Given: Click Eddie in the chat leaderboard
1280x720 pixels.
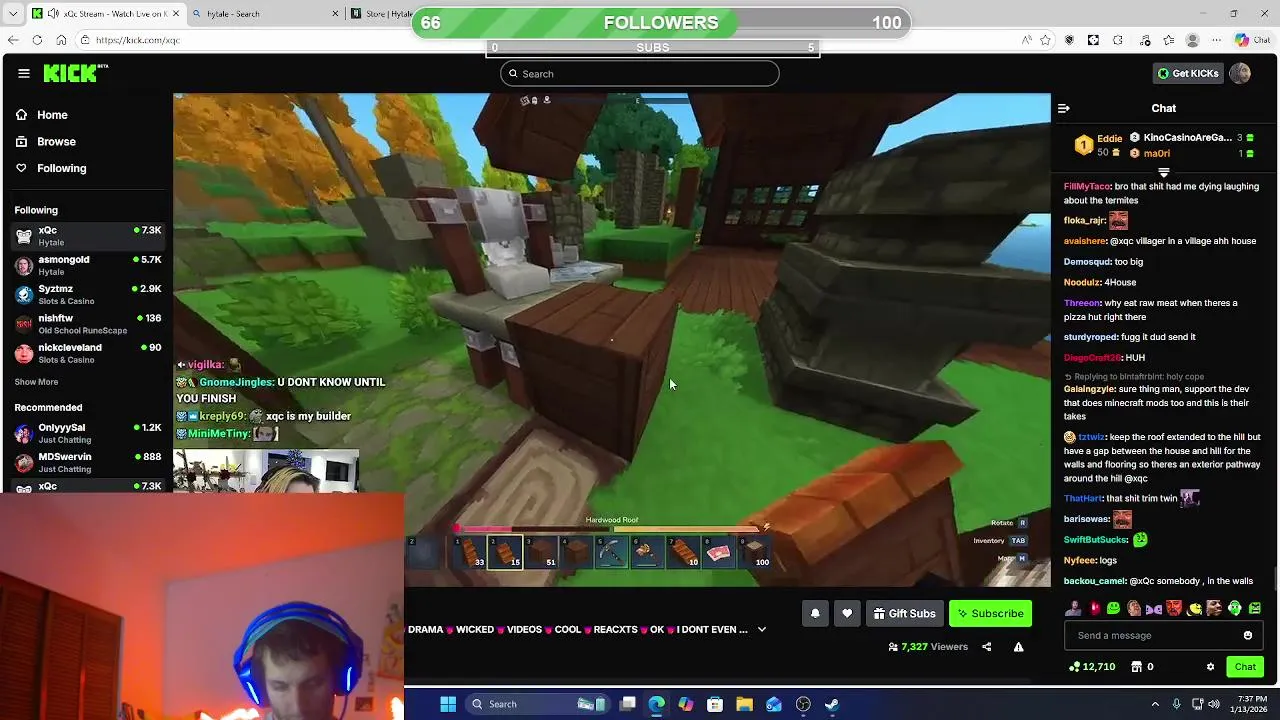Looking at the screenshot, I should click(x=1109, y=139).
